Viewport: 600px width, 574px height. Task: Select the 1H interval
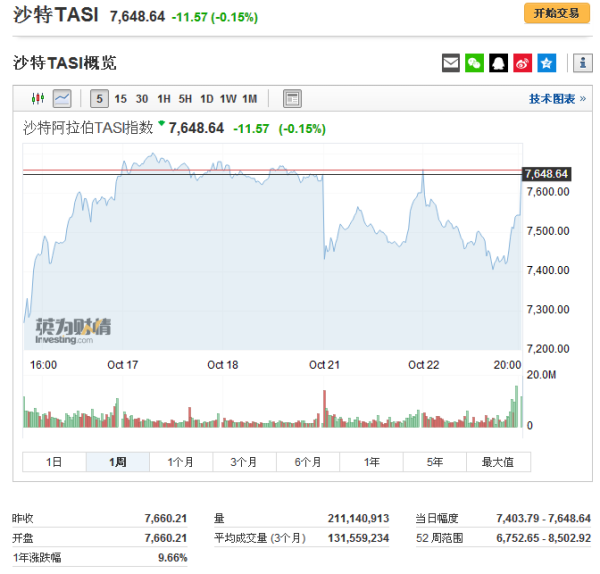164,99
